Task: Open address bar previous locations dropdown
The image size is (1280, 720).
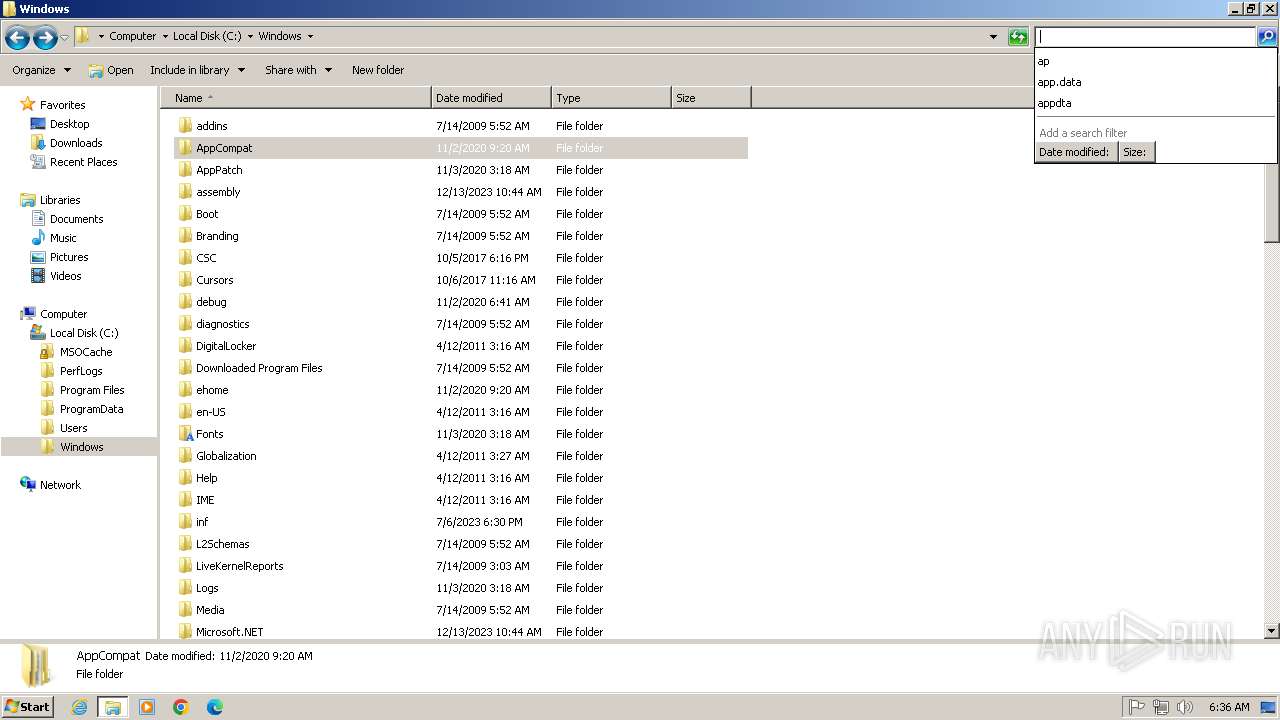Action: tap(993, 37)
